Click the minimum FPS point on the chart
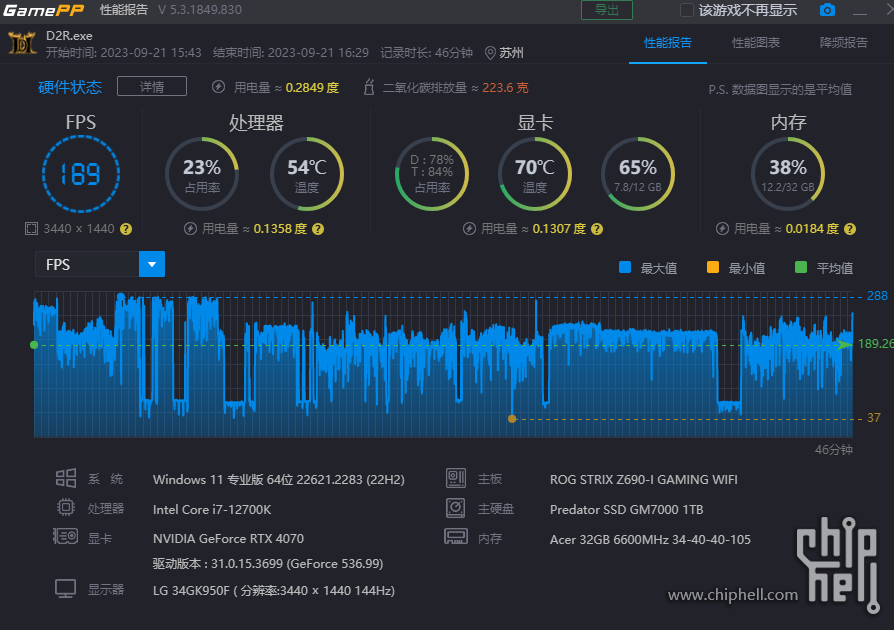The height and width of the screenshot is (630, 894). pos(512,418)
